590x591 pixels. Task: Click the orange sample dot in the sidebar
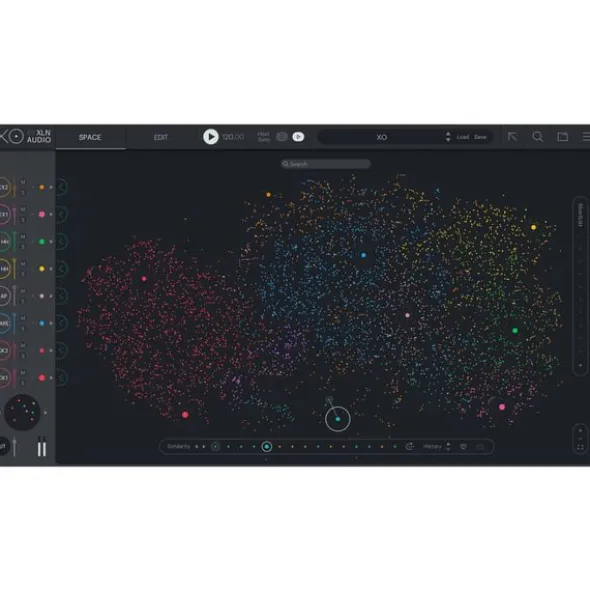pos(42,187)
